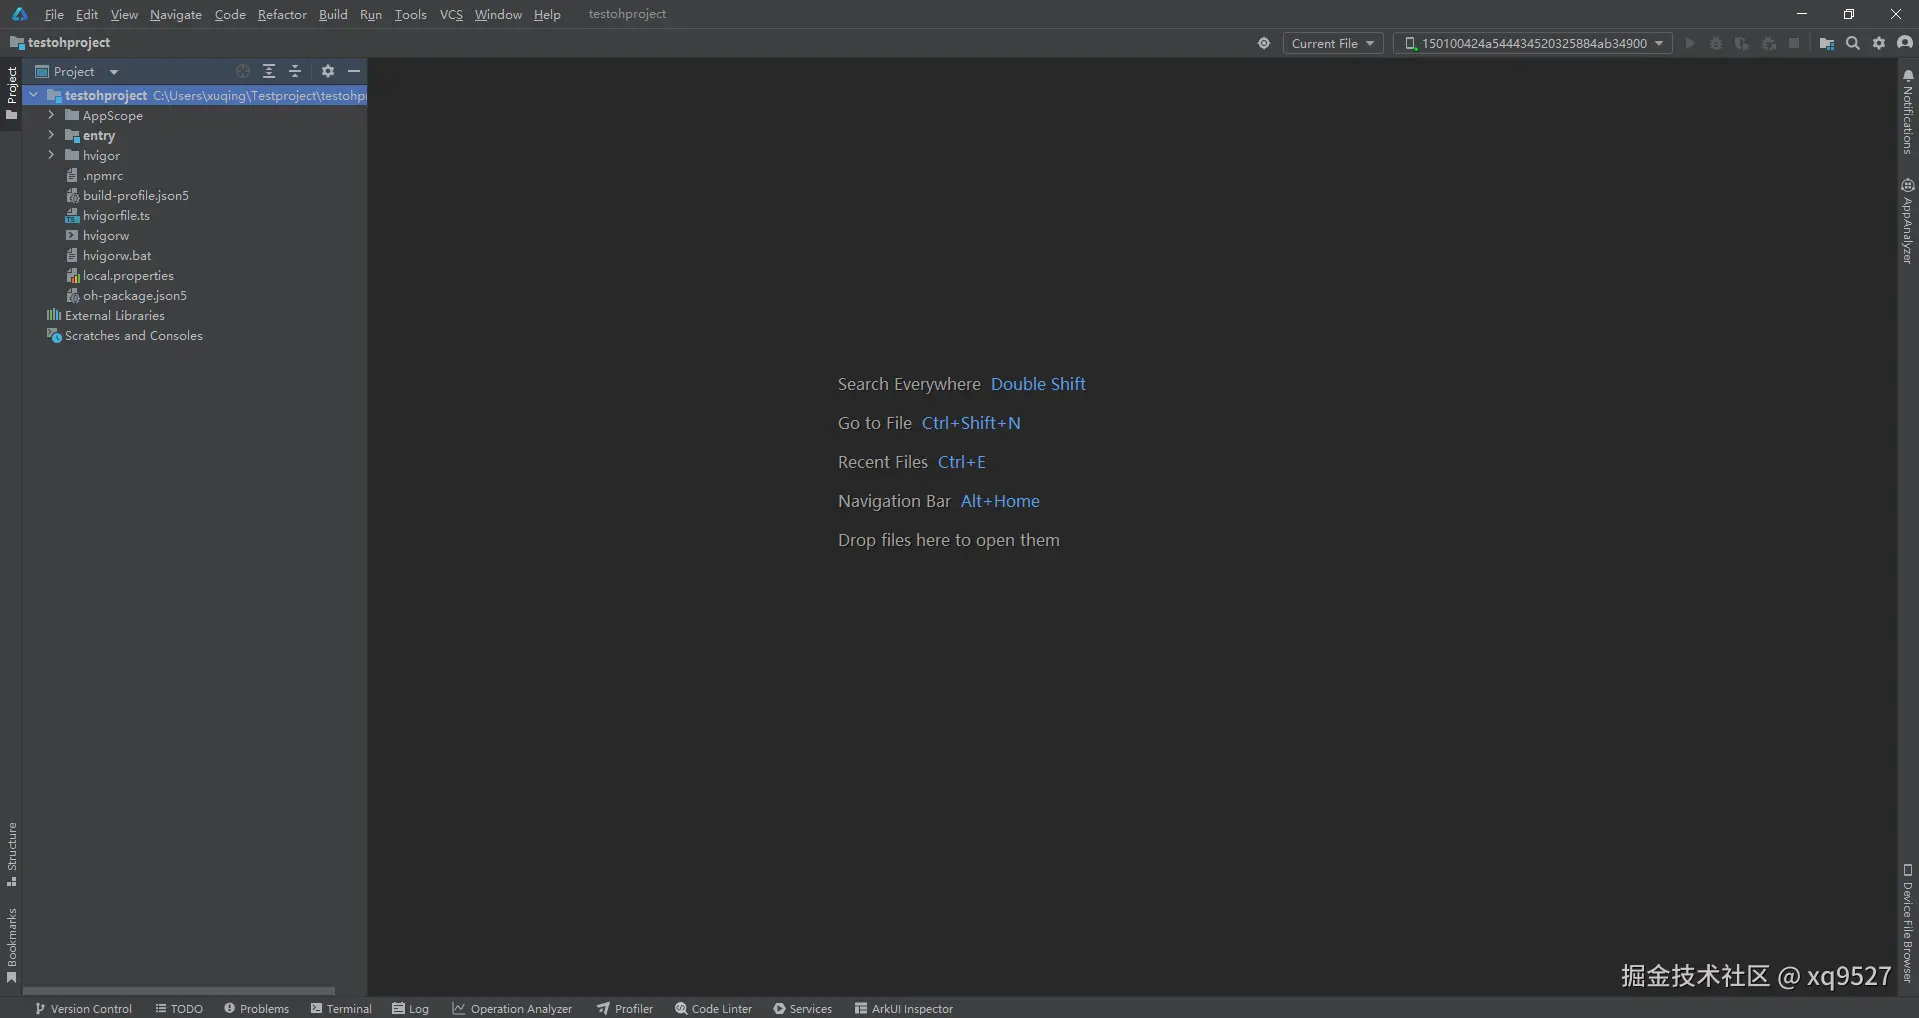
Task: Open the Version Control tool window
Action: click(83, 1008)
